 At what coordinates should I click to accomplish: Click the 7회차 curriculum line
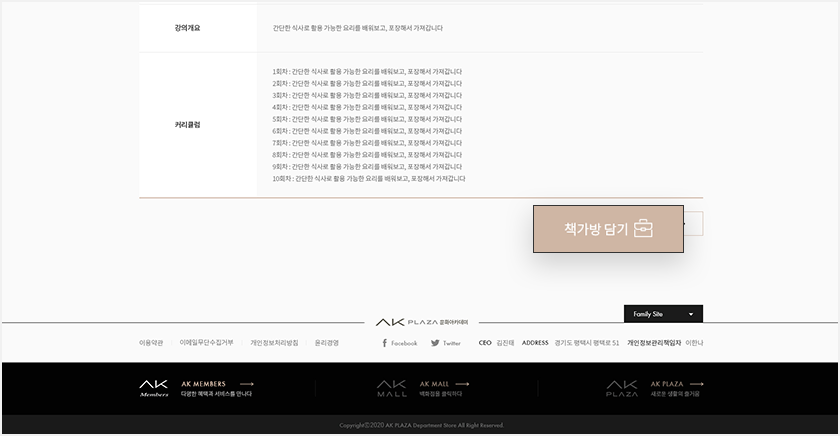pyautogui.click(x=367, y=143)
